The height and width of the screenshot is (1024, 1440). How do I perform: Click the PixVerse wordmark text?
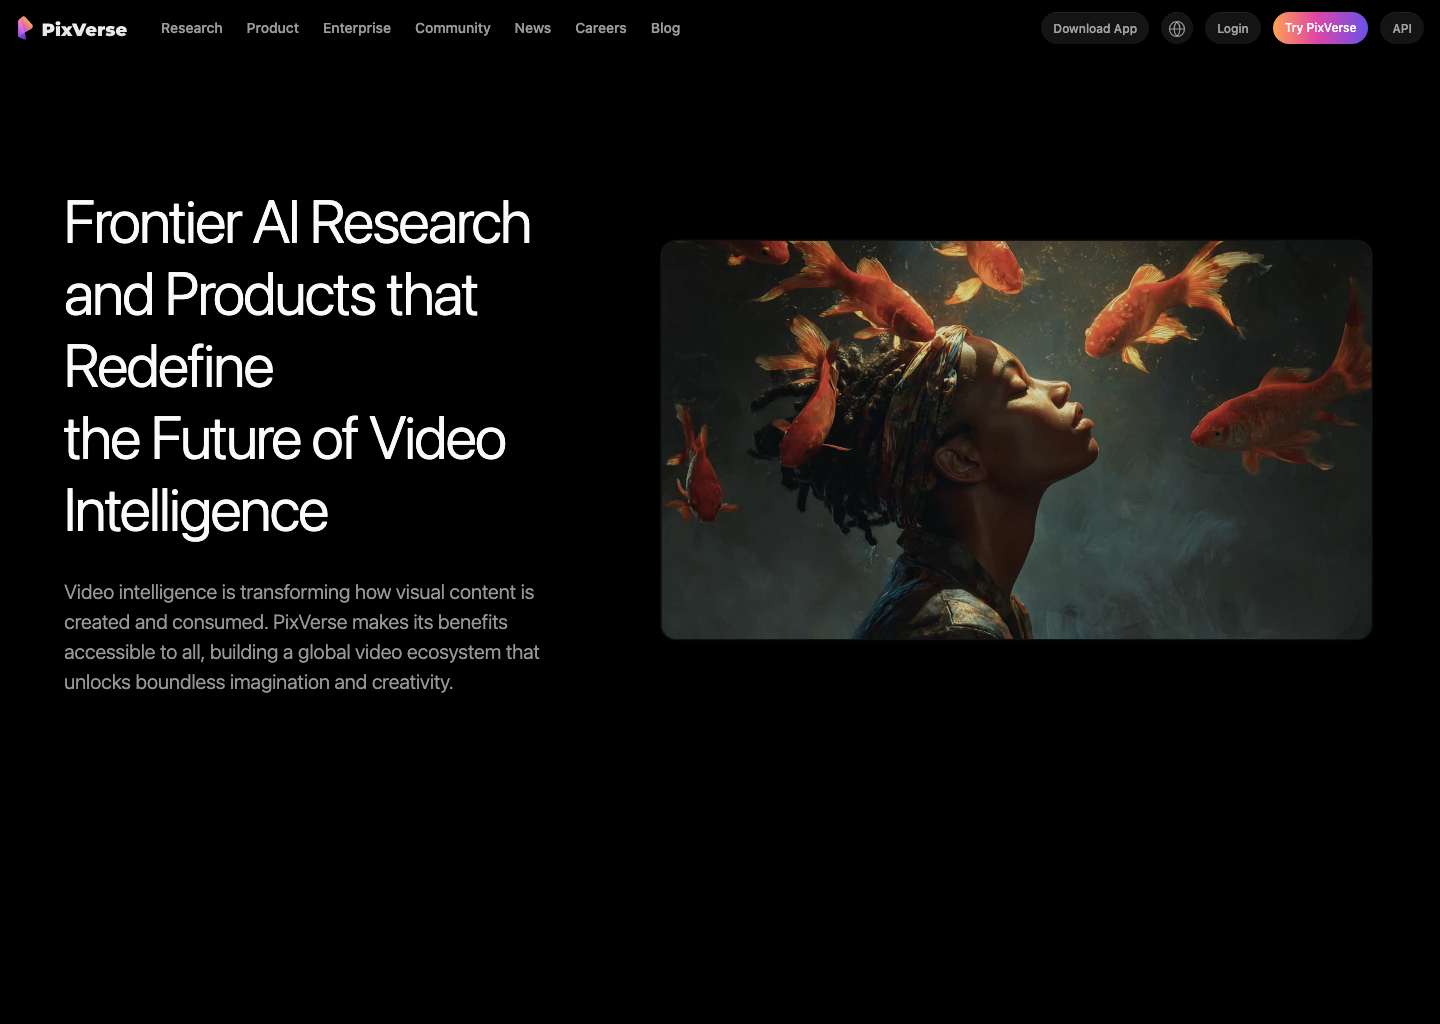[x=84, y=29]
